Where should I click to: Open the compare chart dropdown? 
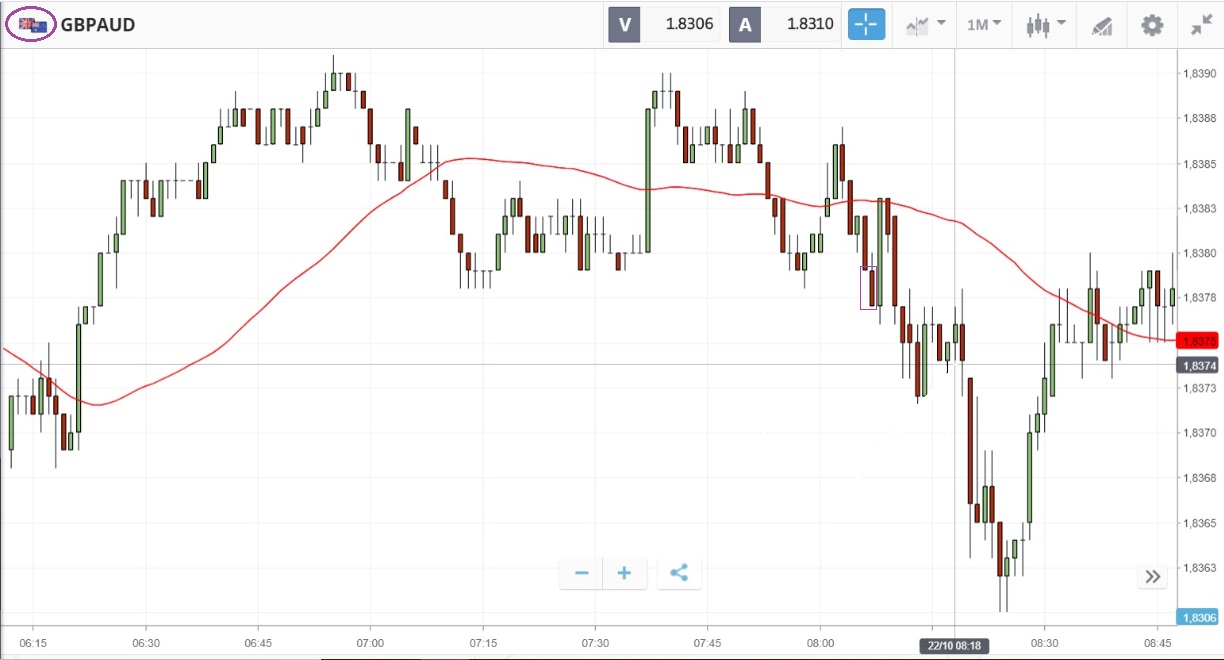tap(925, 24)
